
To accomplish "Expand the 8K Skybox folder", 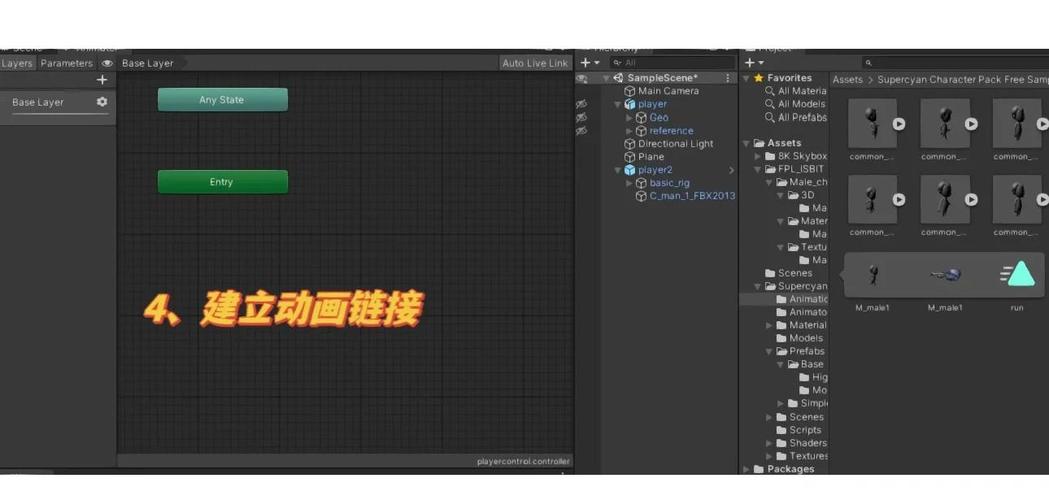I will [x=758, y=156].
